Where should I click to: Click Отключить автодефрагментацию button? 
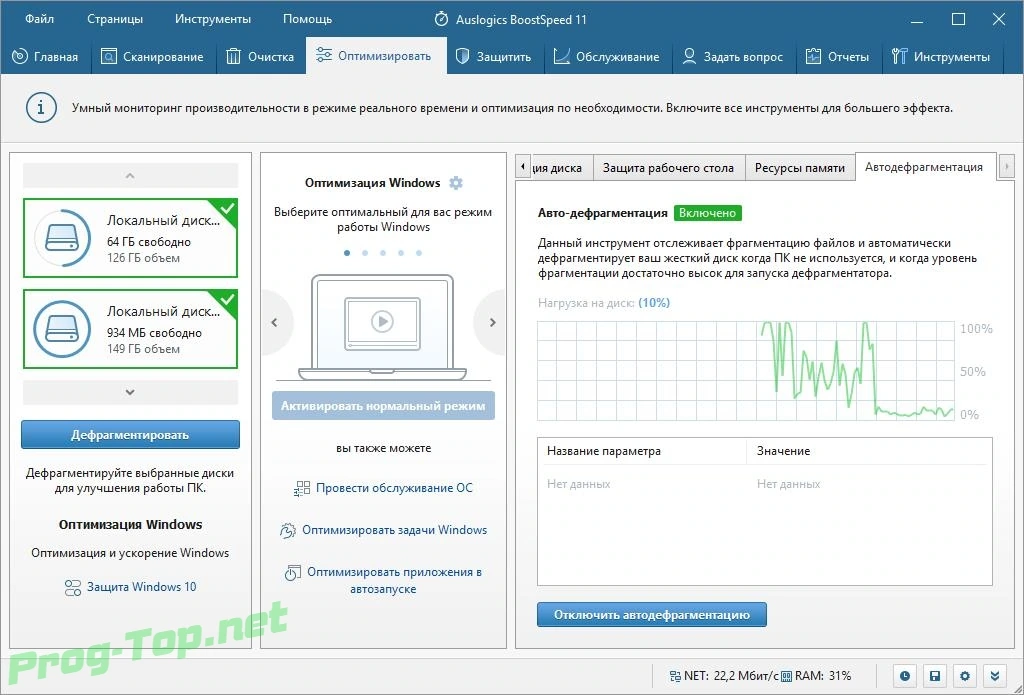(652, 615)
